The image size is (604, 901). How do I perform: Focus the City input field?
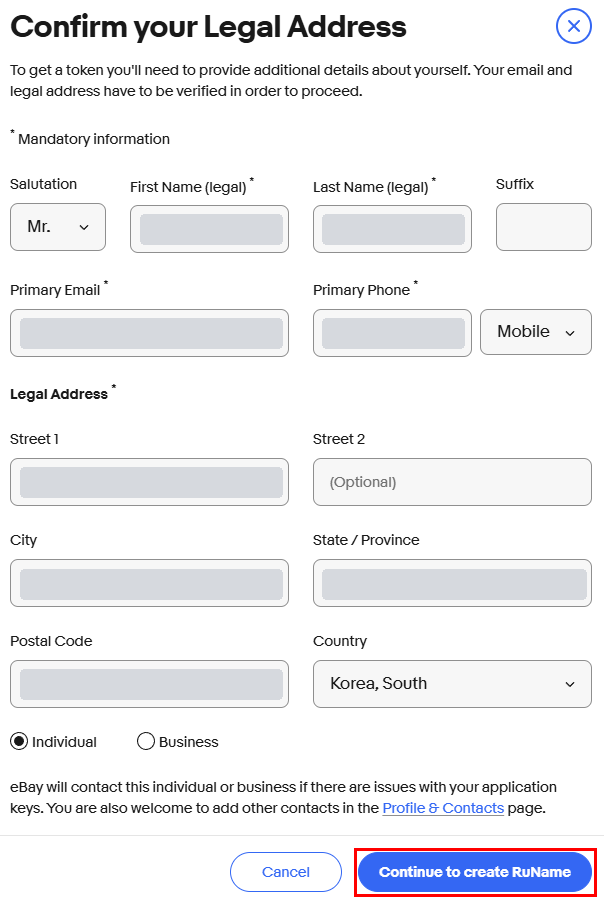pos(149,583)
